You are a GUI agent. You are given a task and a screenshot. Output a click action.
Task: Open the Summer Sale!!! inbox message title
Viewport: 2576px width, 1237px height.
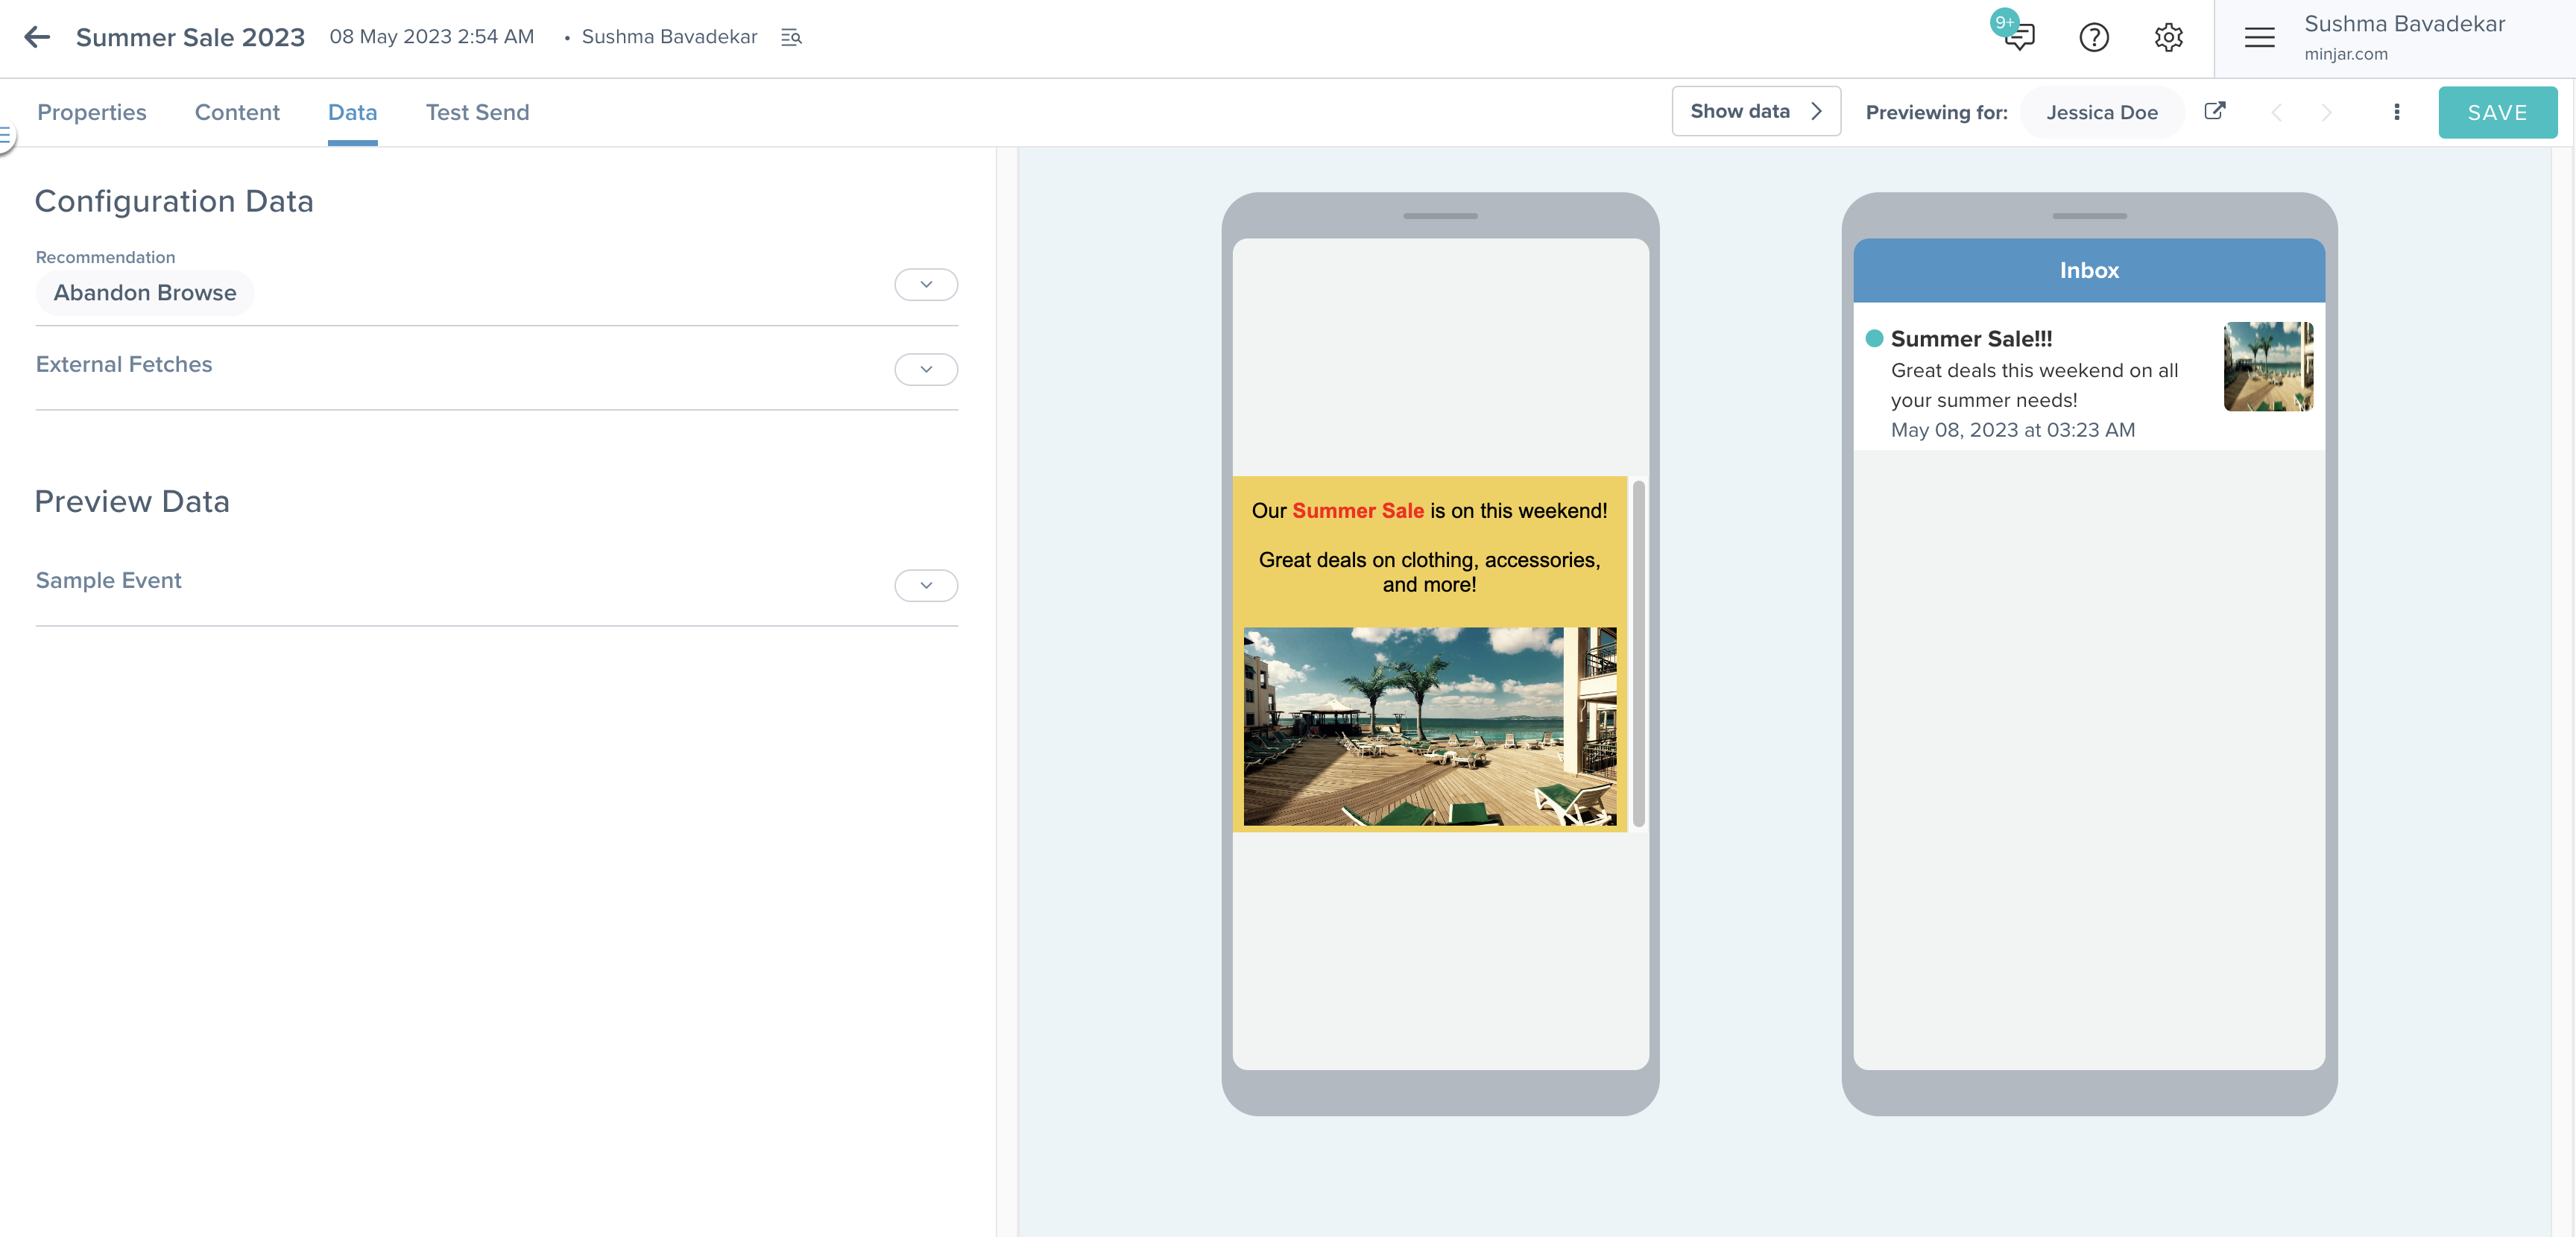[1971, 338]
